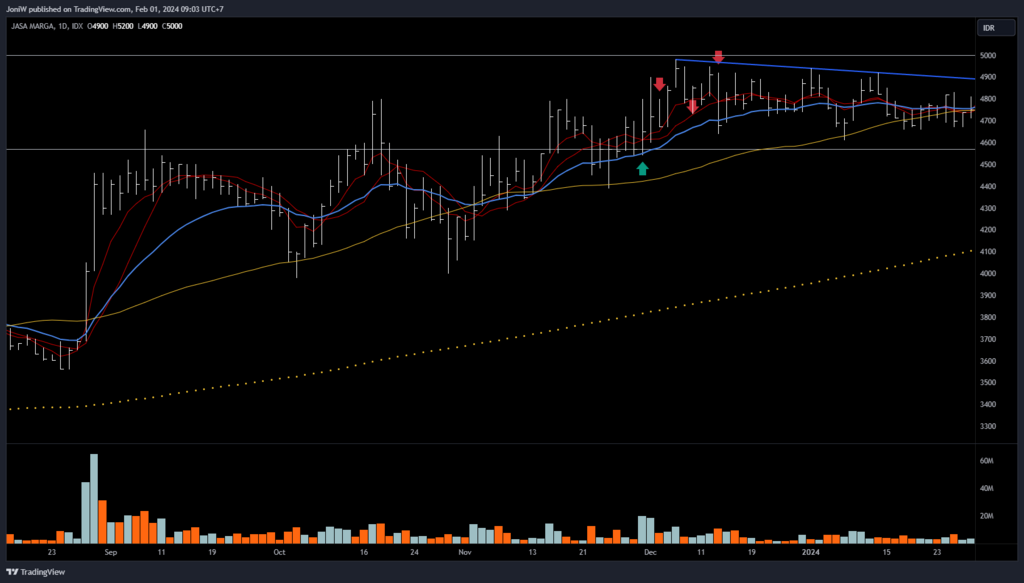Click the Dec label on the time axis
The width and height of the screenshot is (1024, 583).
pyautogui.click(x=651, y=551)
